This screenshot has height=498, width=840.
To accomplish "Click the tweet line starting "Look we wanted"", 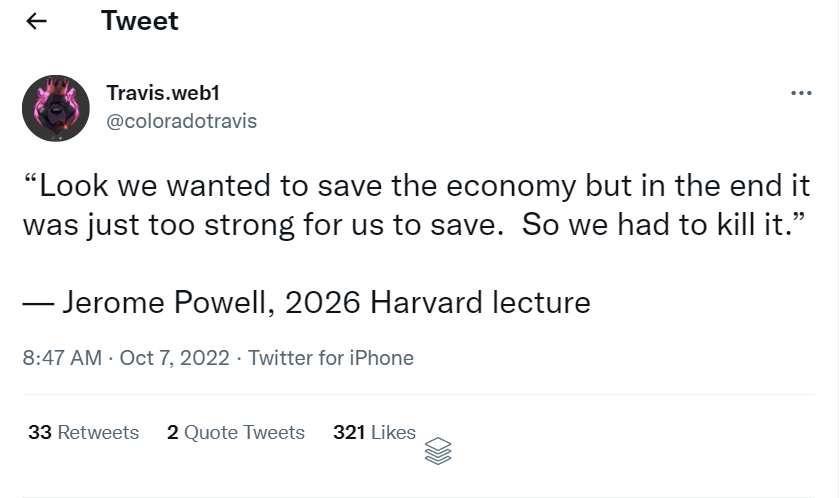I will 417,187.
